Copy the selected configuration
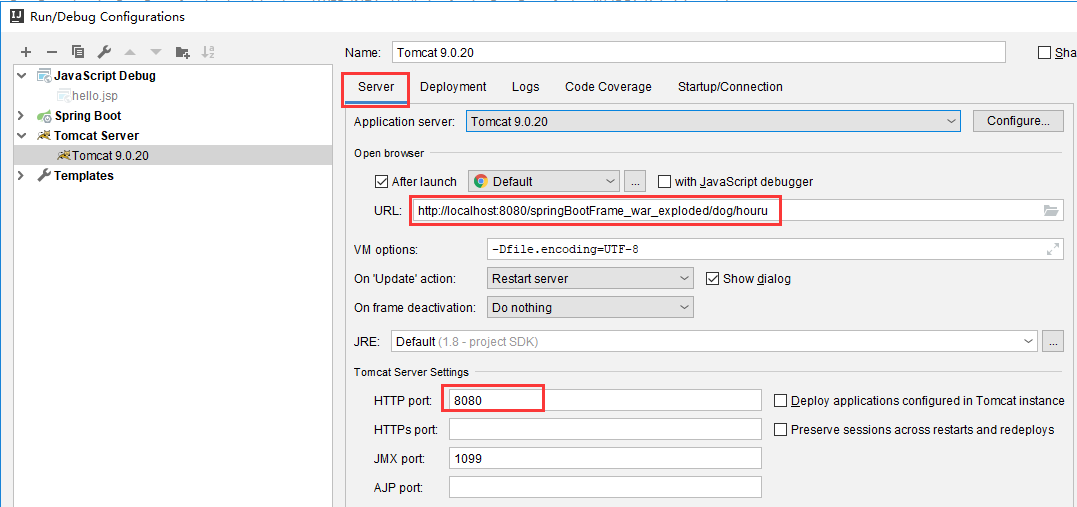Image resolution: width=1077 pixels, height=507 pixels. [78, 52]
